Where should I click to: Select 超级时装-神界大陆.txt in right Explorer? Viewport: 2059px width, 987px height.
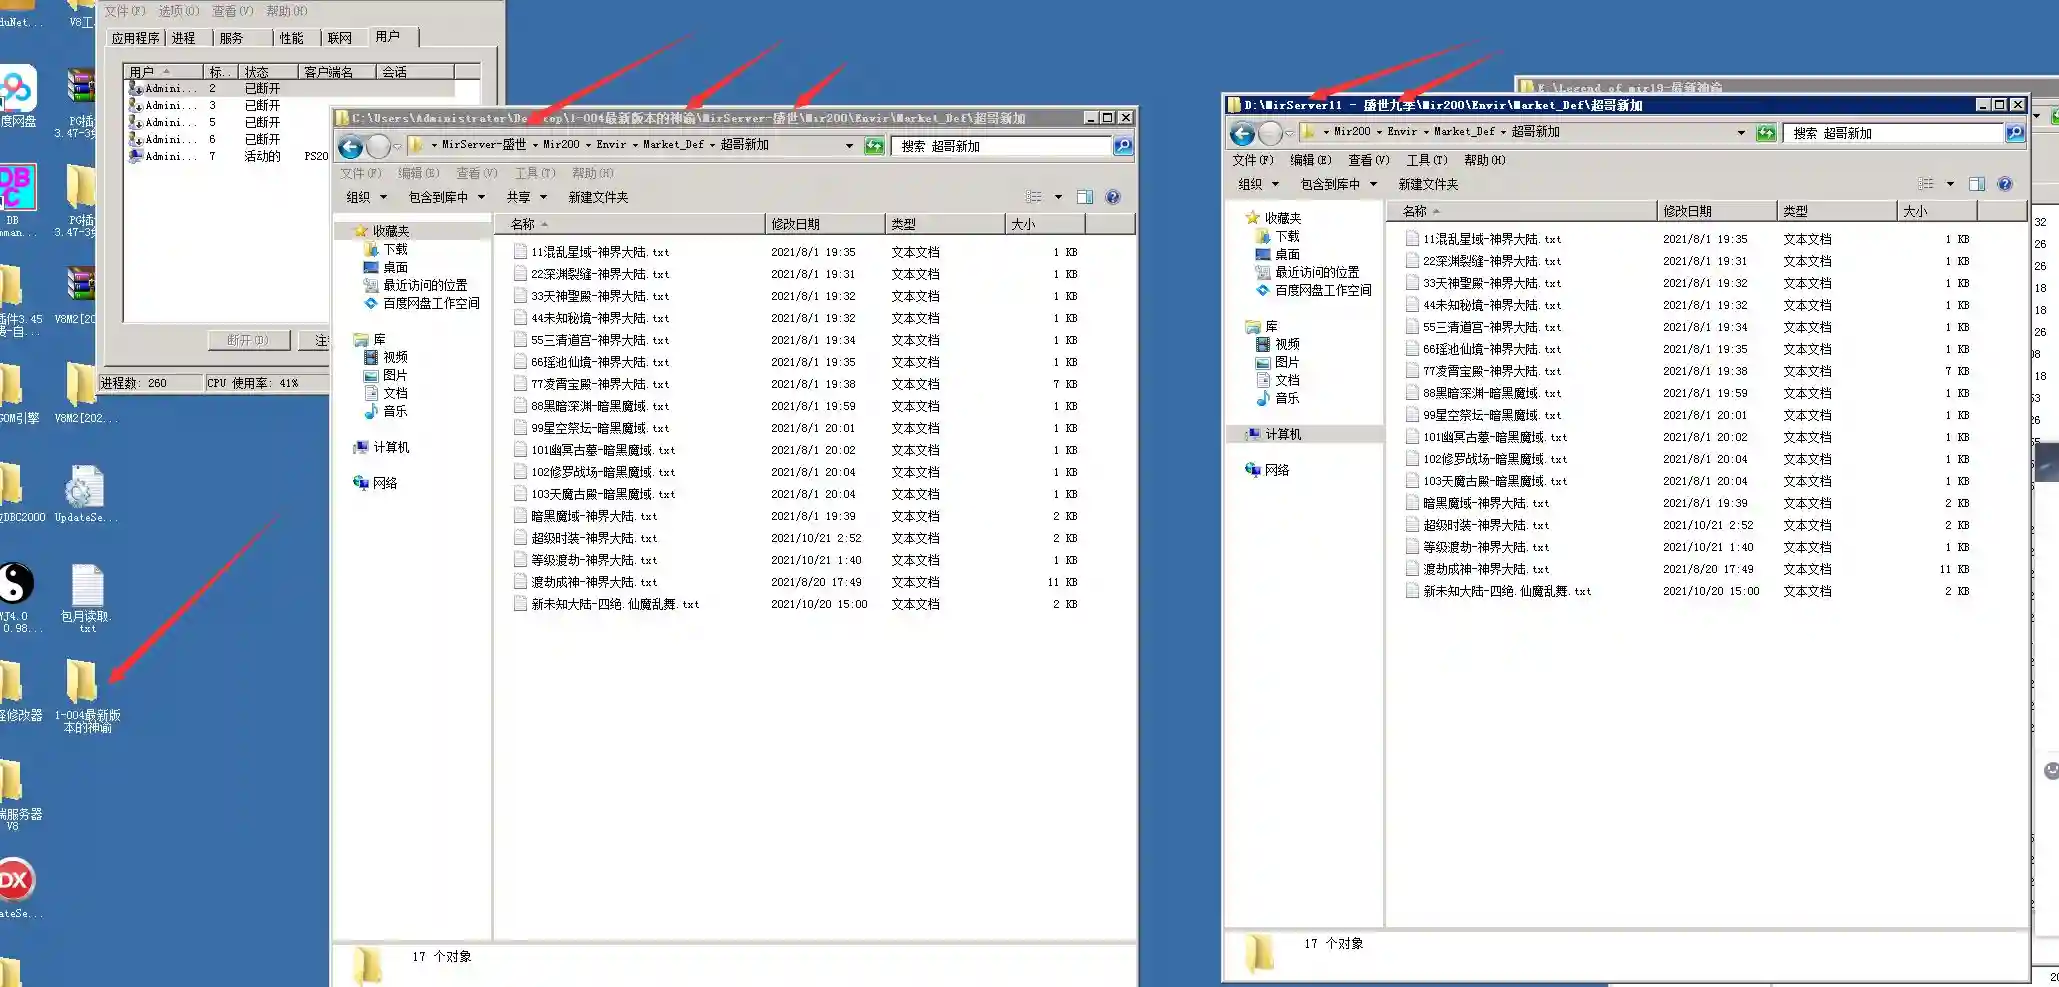click(x=1477, y=525)
